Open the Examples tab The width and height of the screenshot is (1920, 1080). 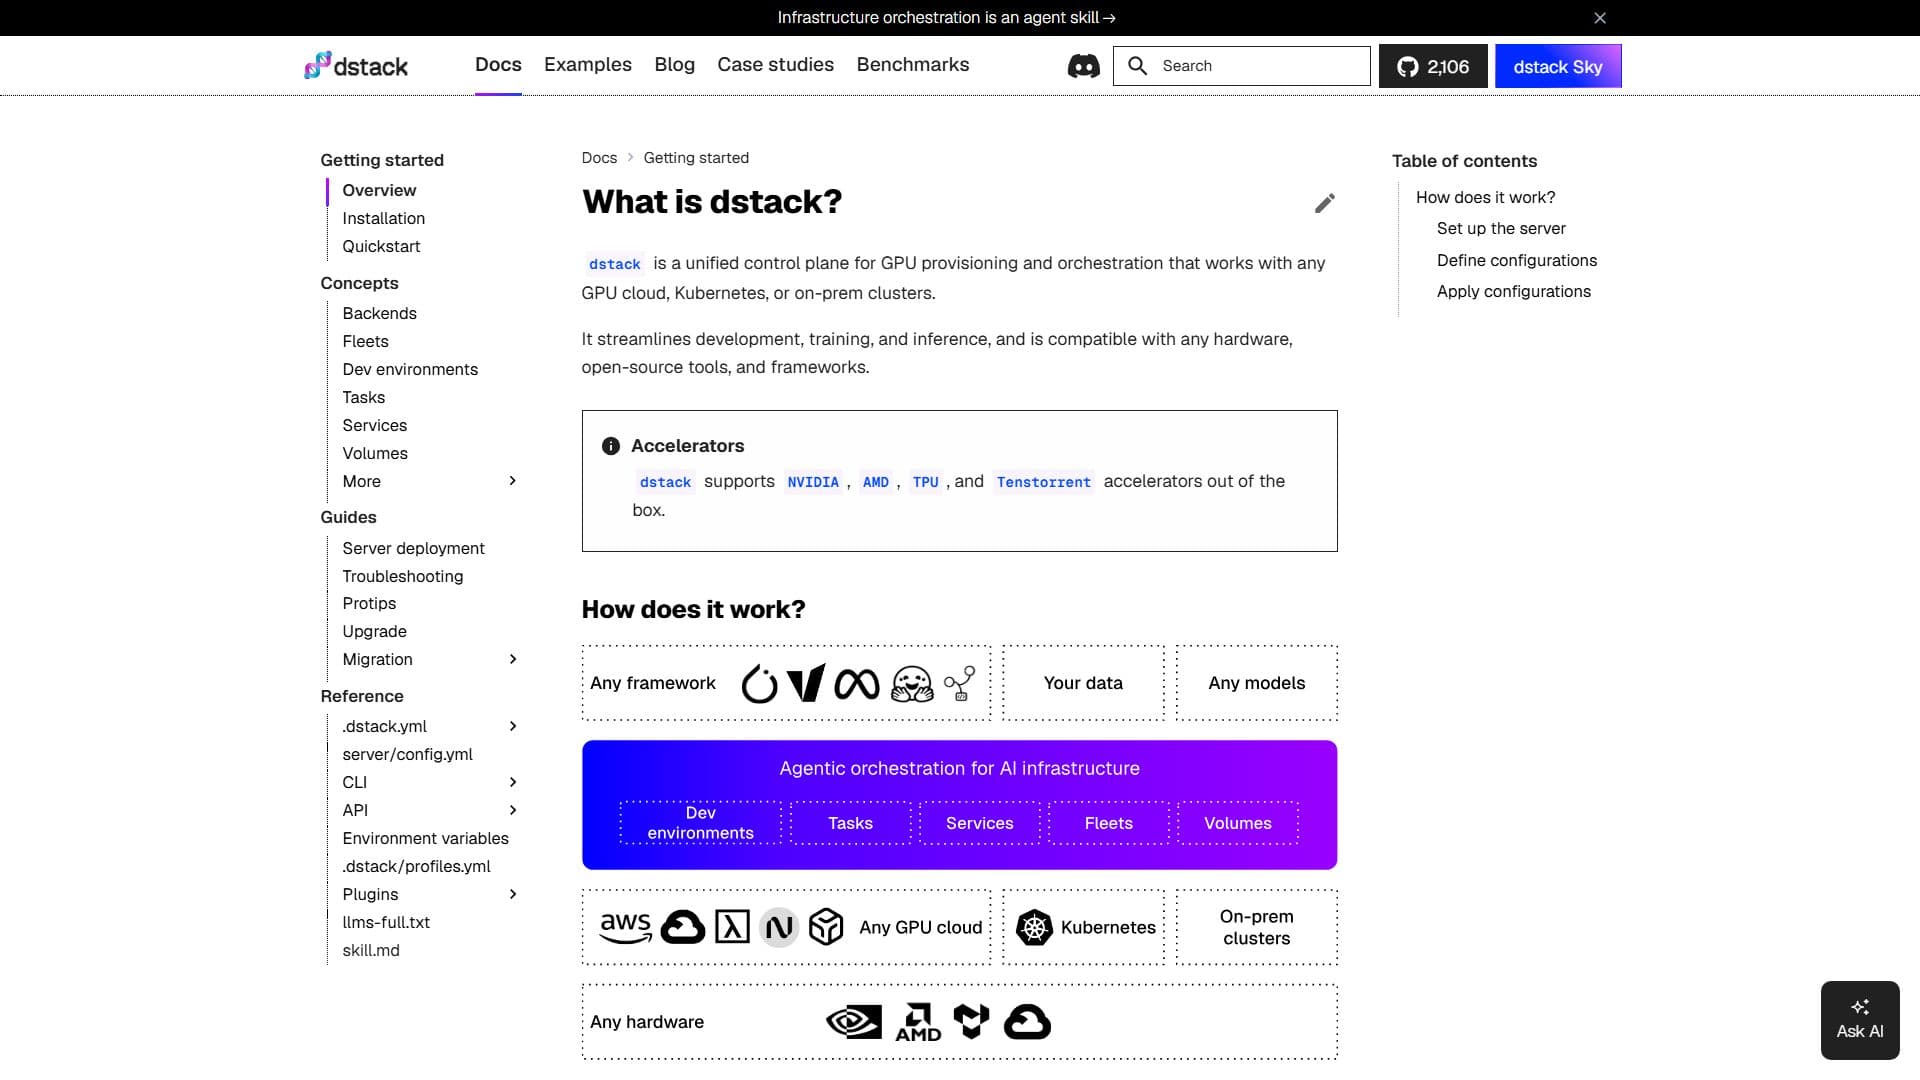[x=588, y=65]
